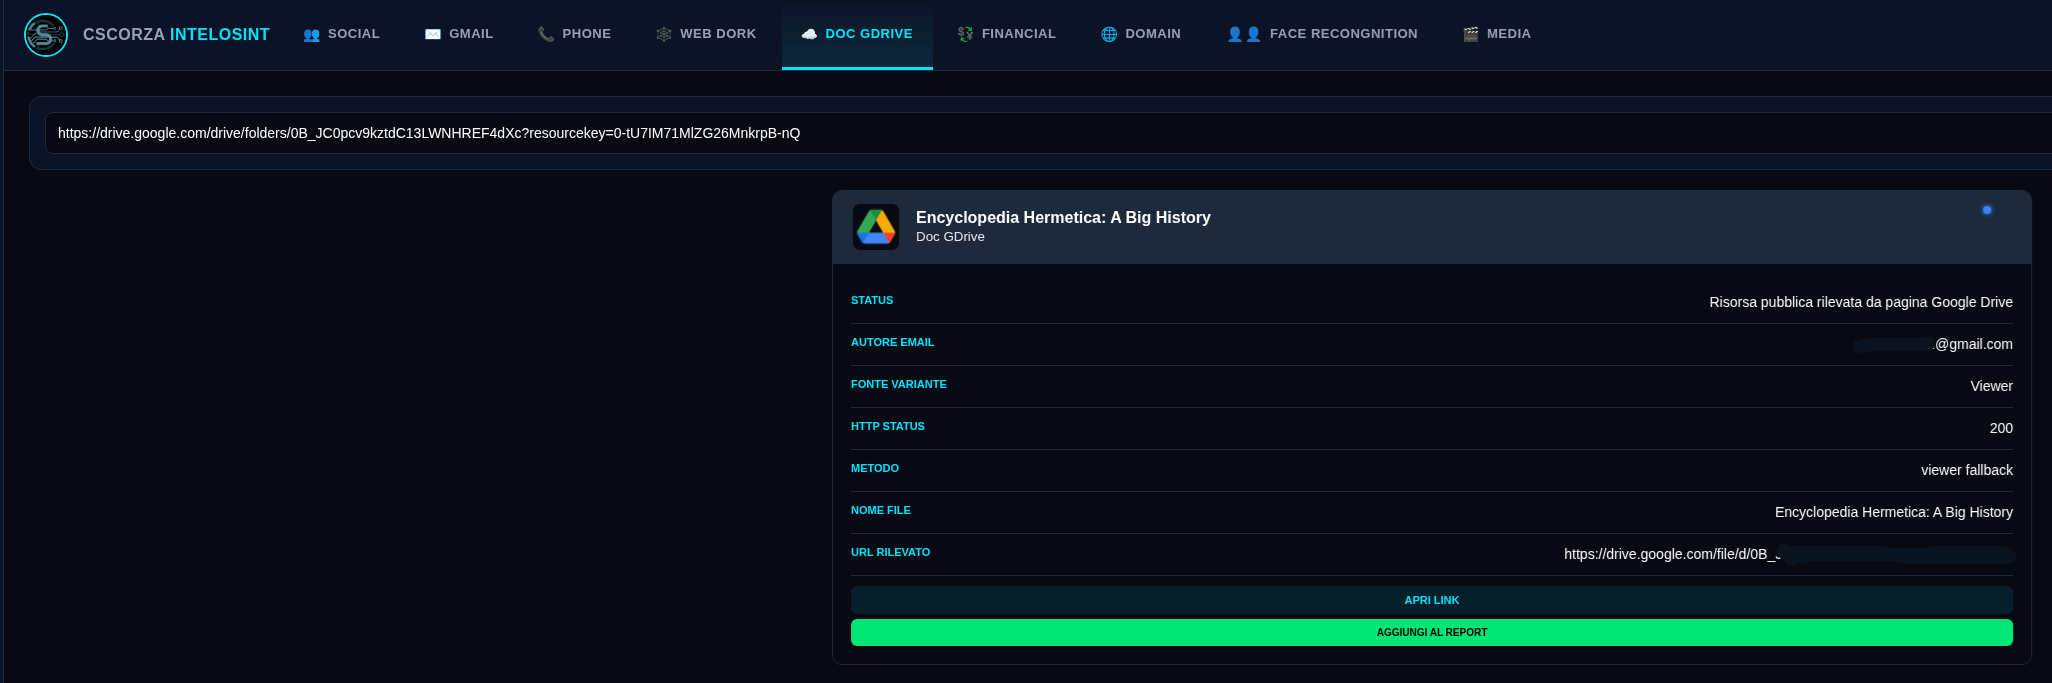
Task: Click the currency icon beside FINANCIAL
Action: 965,34
